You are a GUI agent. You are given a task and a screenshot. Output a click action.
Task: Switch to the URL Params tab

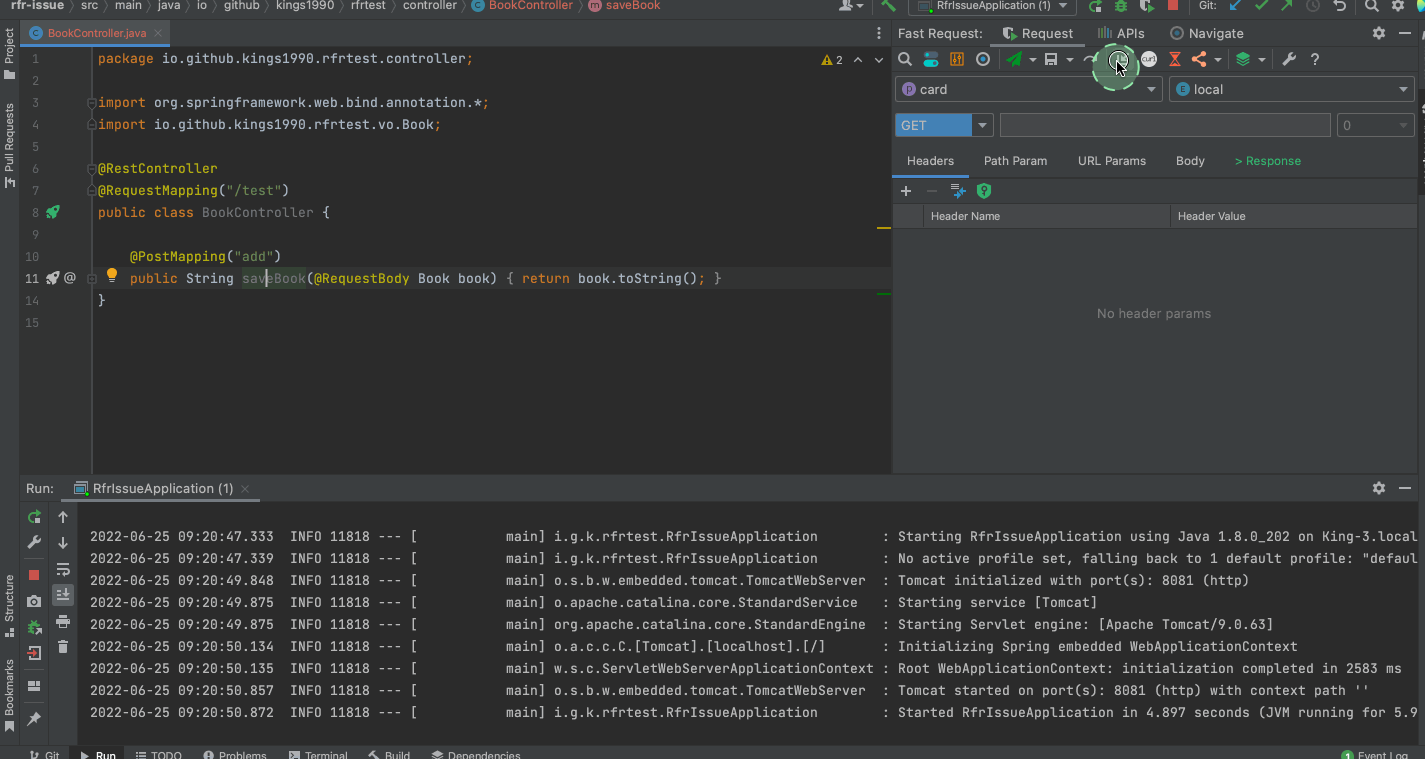[1111, 161]
